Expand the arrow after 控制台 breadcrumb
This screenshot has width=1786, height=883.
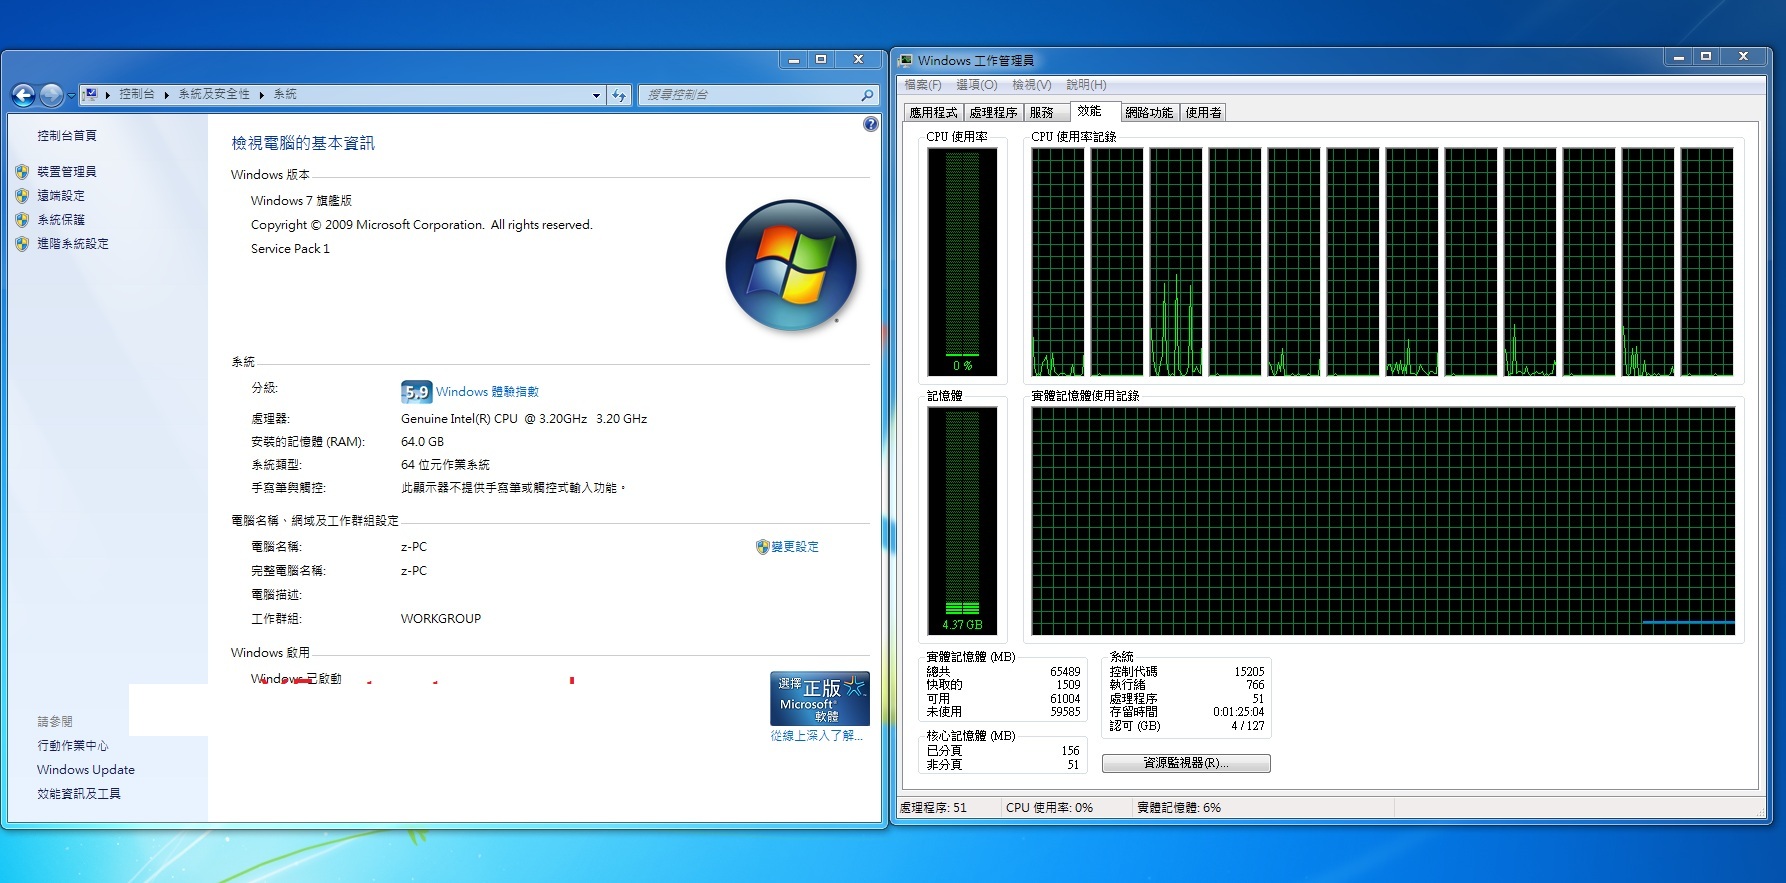click(x=166, y=95)
